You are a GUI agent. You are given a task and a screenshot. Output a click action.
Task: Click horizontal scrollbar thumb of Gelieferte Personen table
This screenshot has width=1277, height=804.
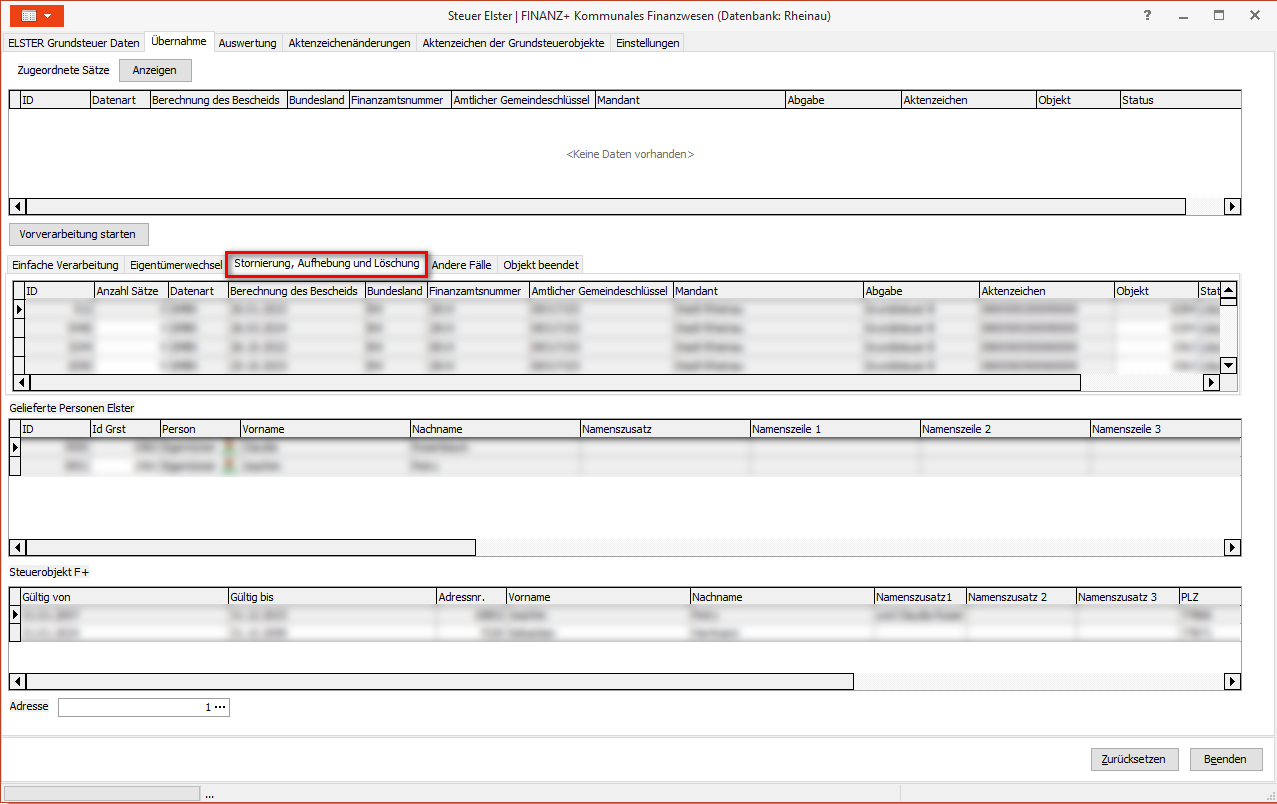tap(251, 548)
